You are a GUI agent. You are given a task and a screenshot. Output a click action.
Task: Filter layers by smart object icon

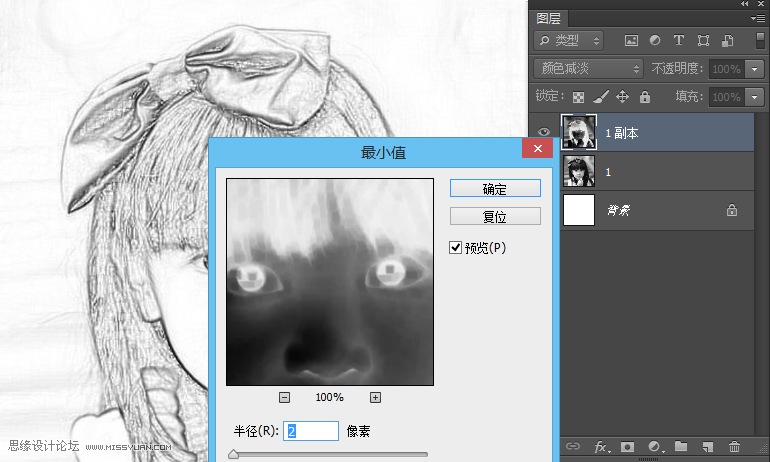[x=727, y=41]
